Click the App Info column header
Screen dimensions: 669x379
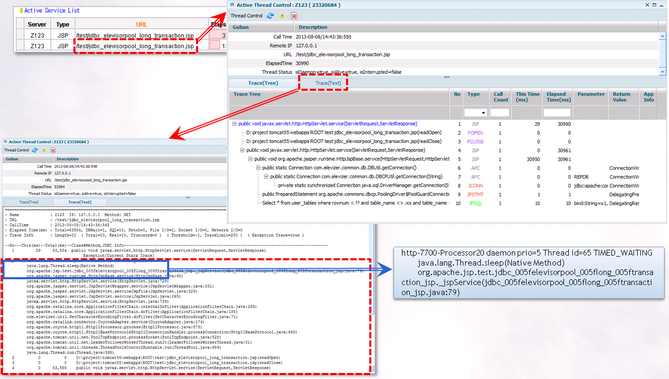click(x=649, y=97)
